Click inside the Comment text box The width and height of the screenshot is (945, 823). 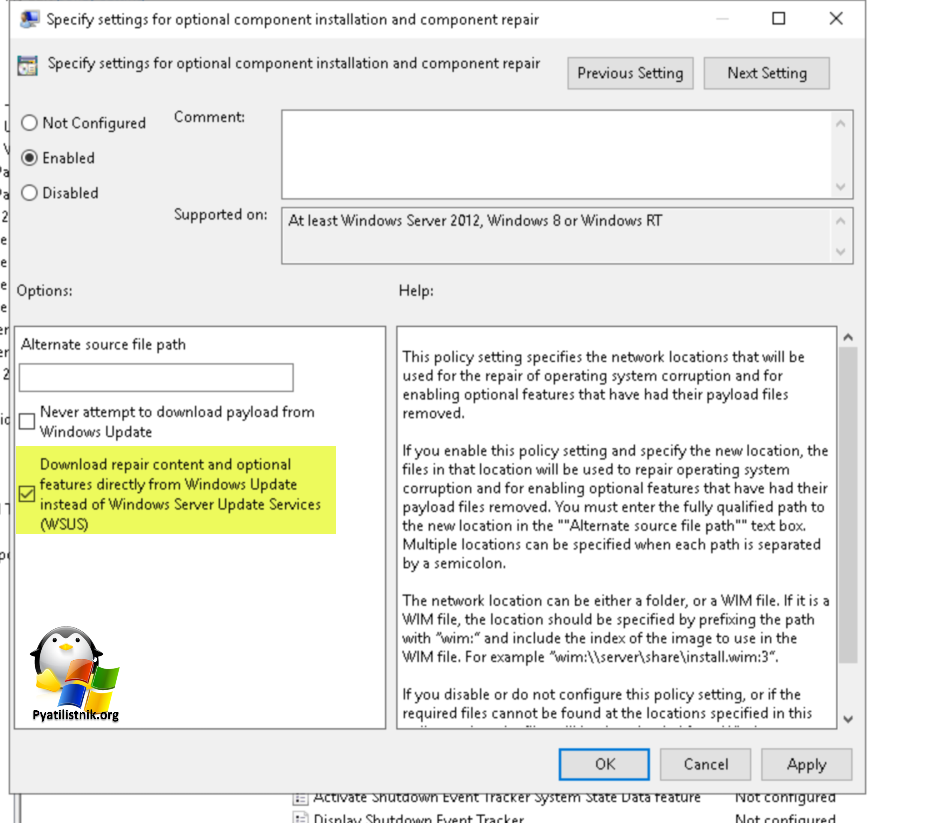pos(557,154)
